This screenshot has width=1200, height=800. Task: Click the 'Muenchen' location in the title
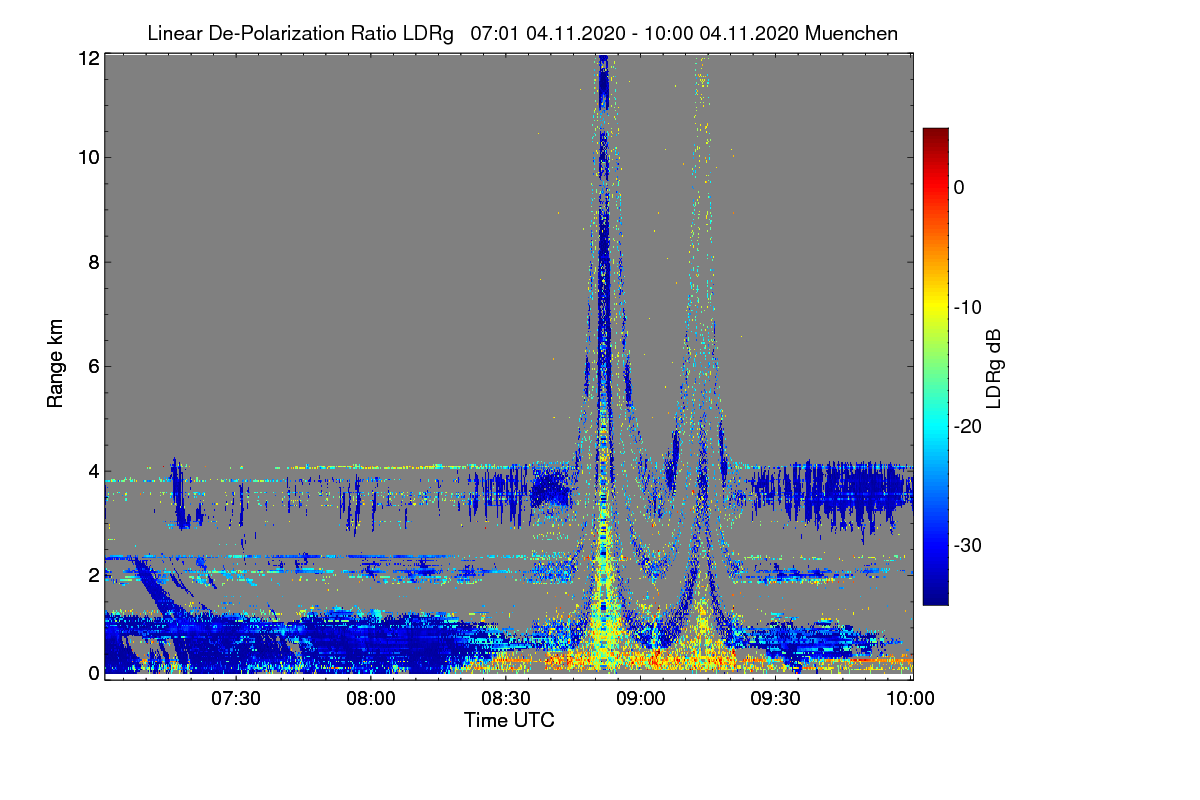coord(851,34)
